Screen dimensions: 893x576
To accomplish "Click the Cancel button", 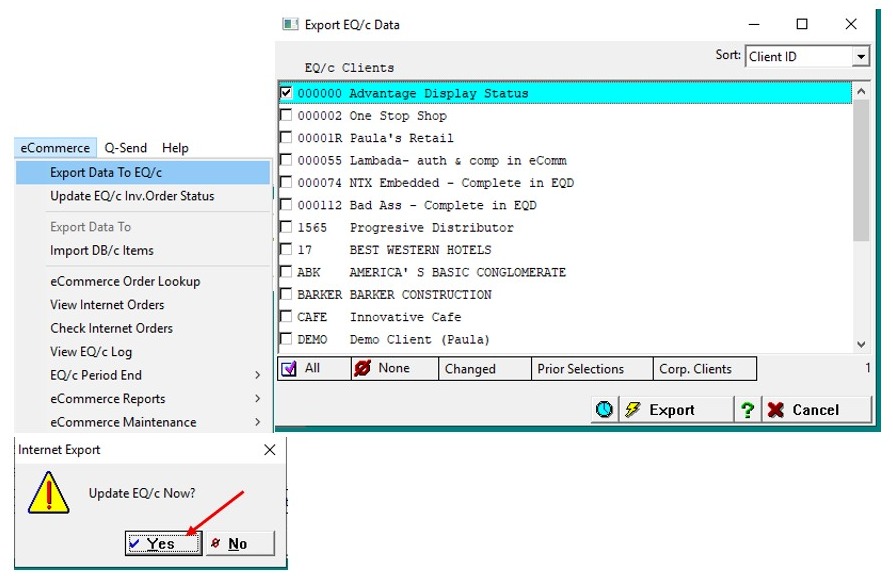I will pos(817,409).
